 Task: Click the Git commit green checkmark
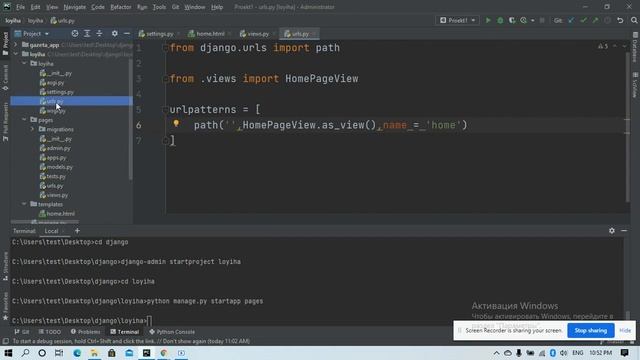583,20
